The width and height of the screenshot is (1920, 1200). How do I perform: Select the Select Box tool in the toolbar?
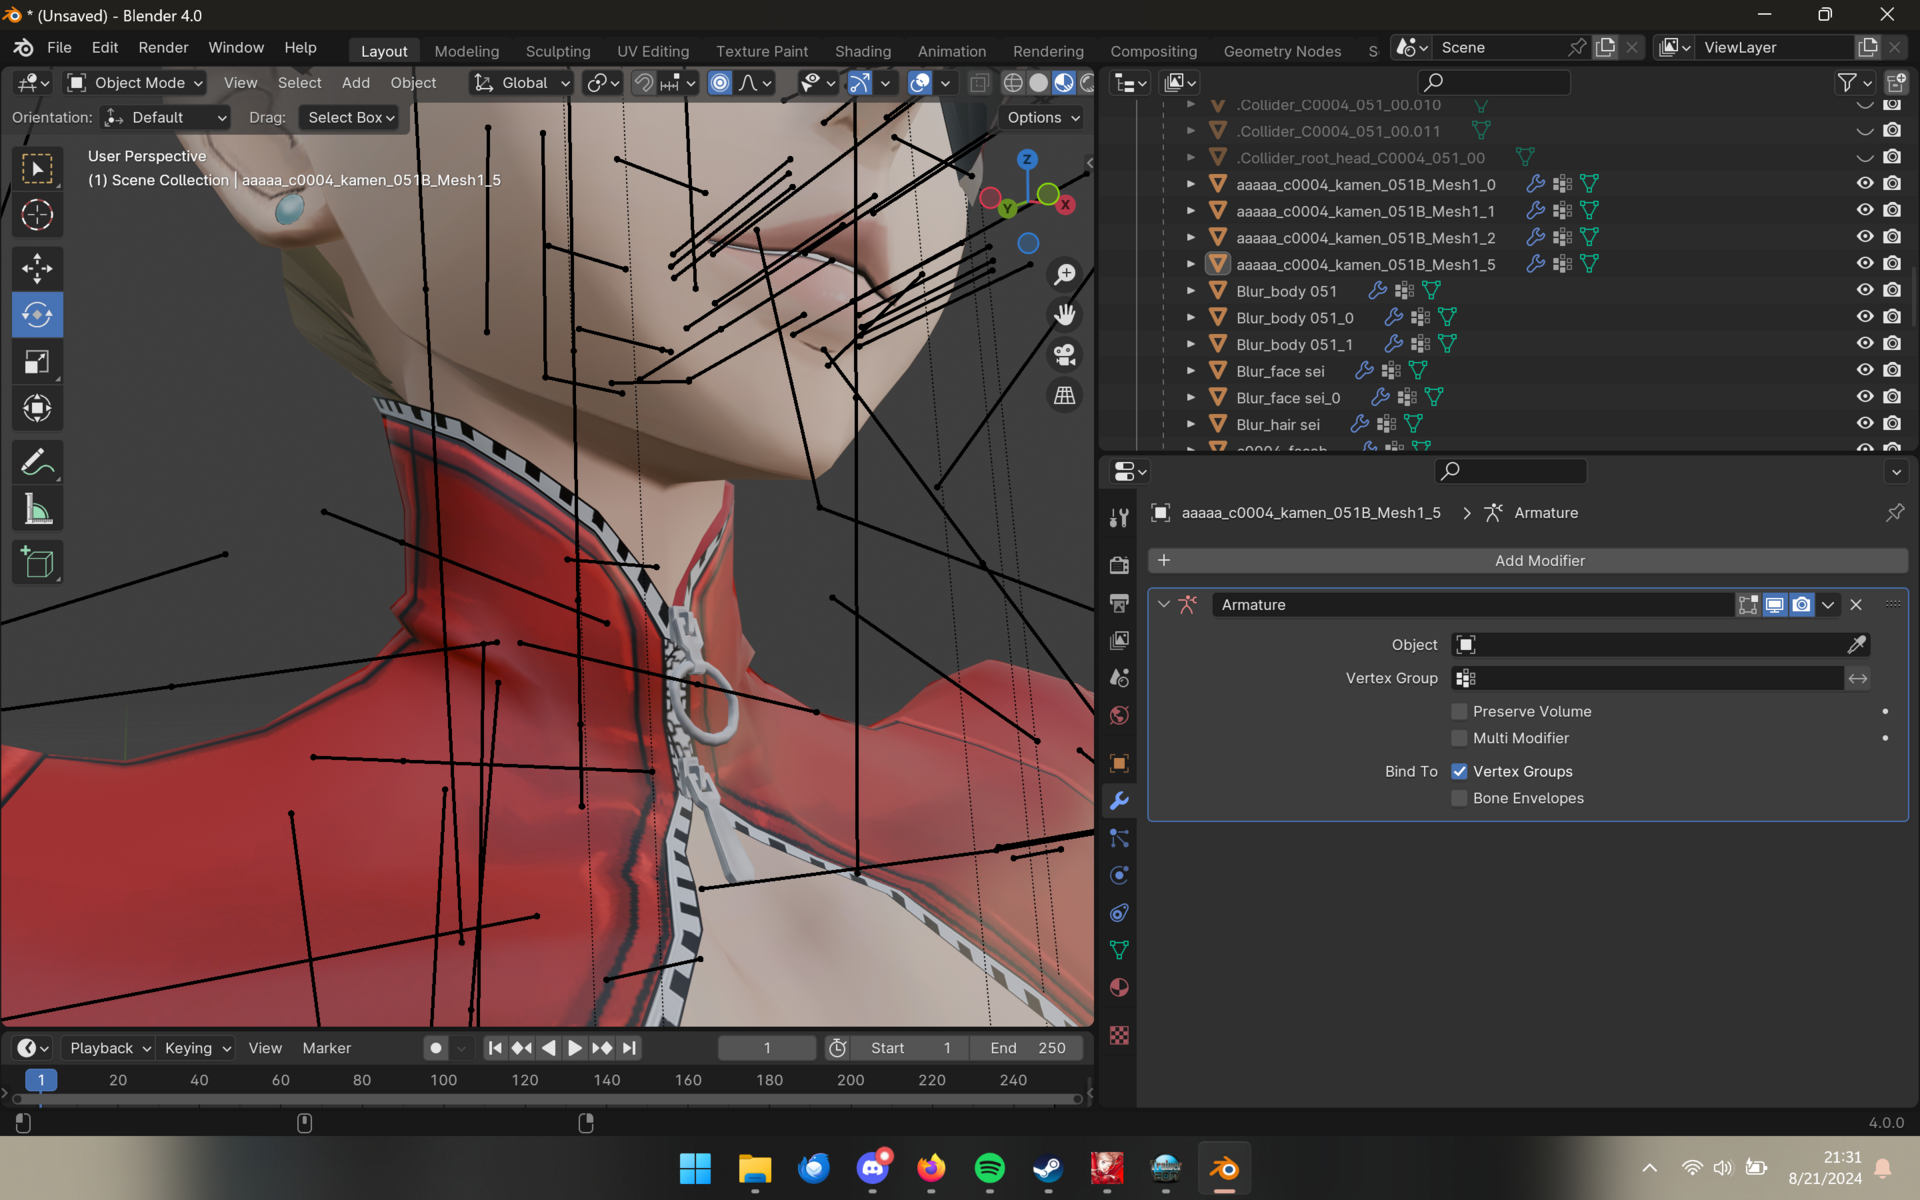(x=37, y=169)
